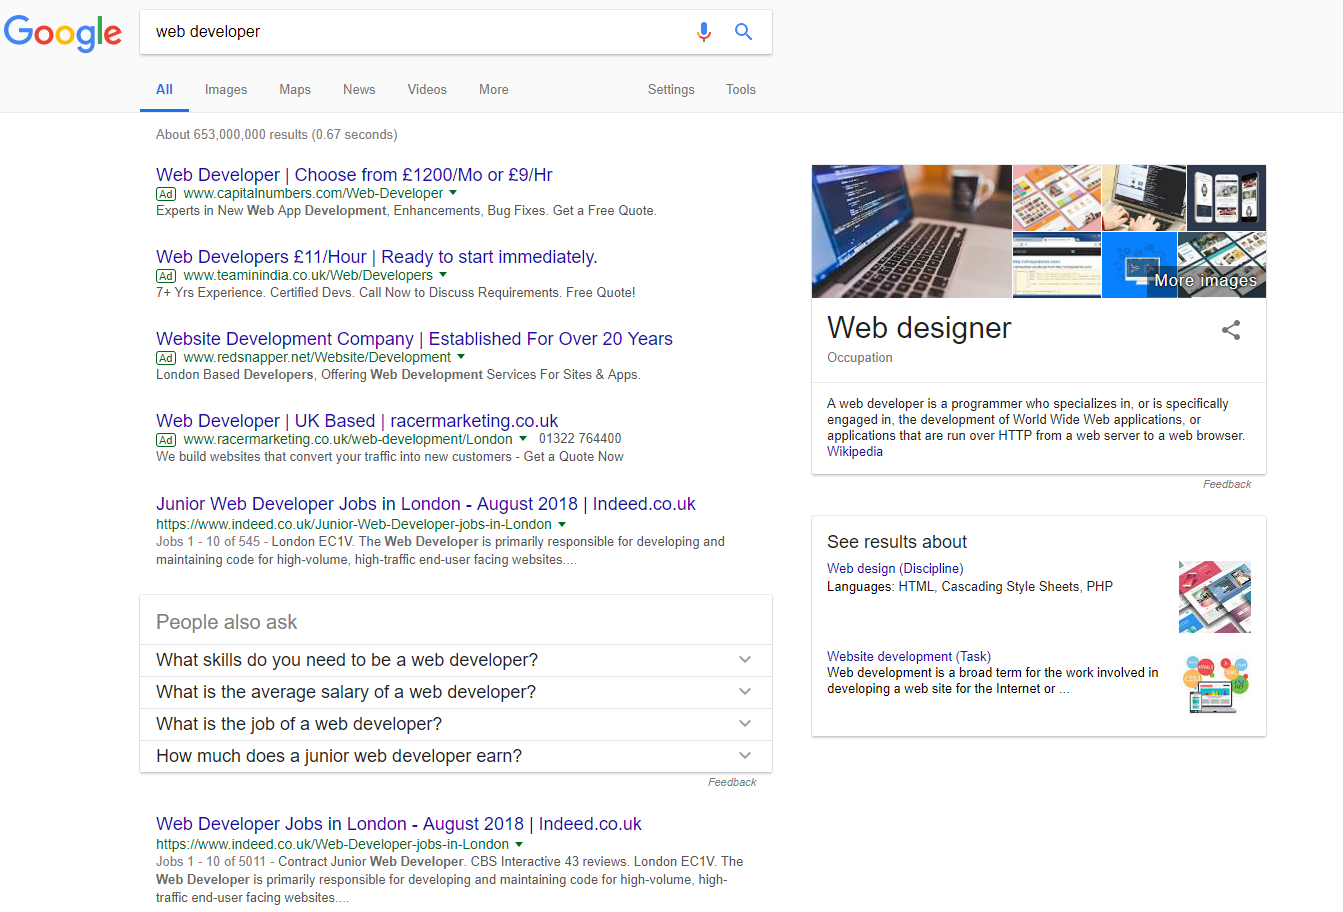Open the Tools menu

tap(741, 89)
